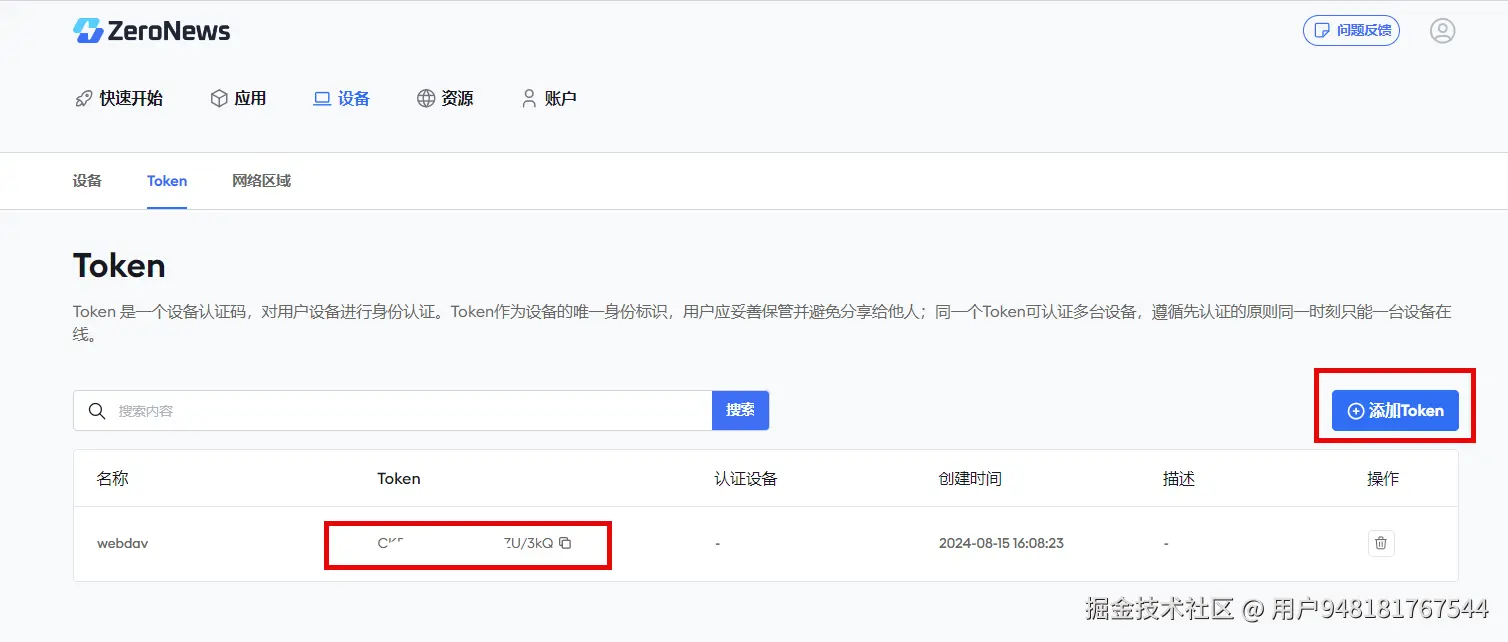This screenshot has width=1508, height=642.
Task: Select the 设备 top menu
Action: point(342,98)
